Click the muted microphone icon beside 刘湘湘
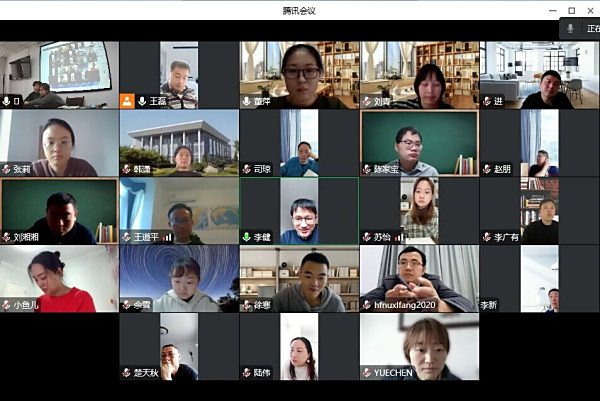 tap(6, 237)
